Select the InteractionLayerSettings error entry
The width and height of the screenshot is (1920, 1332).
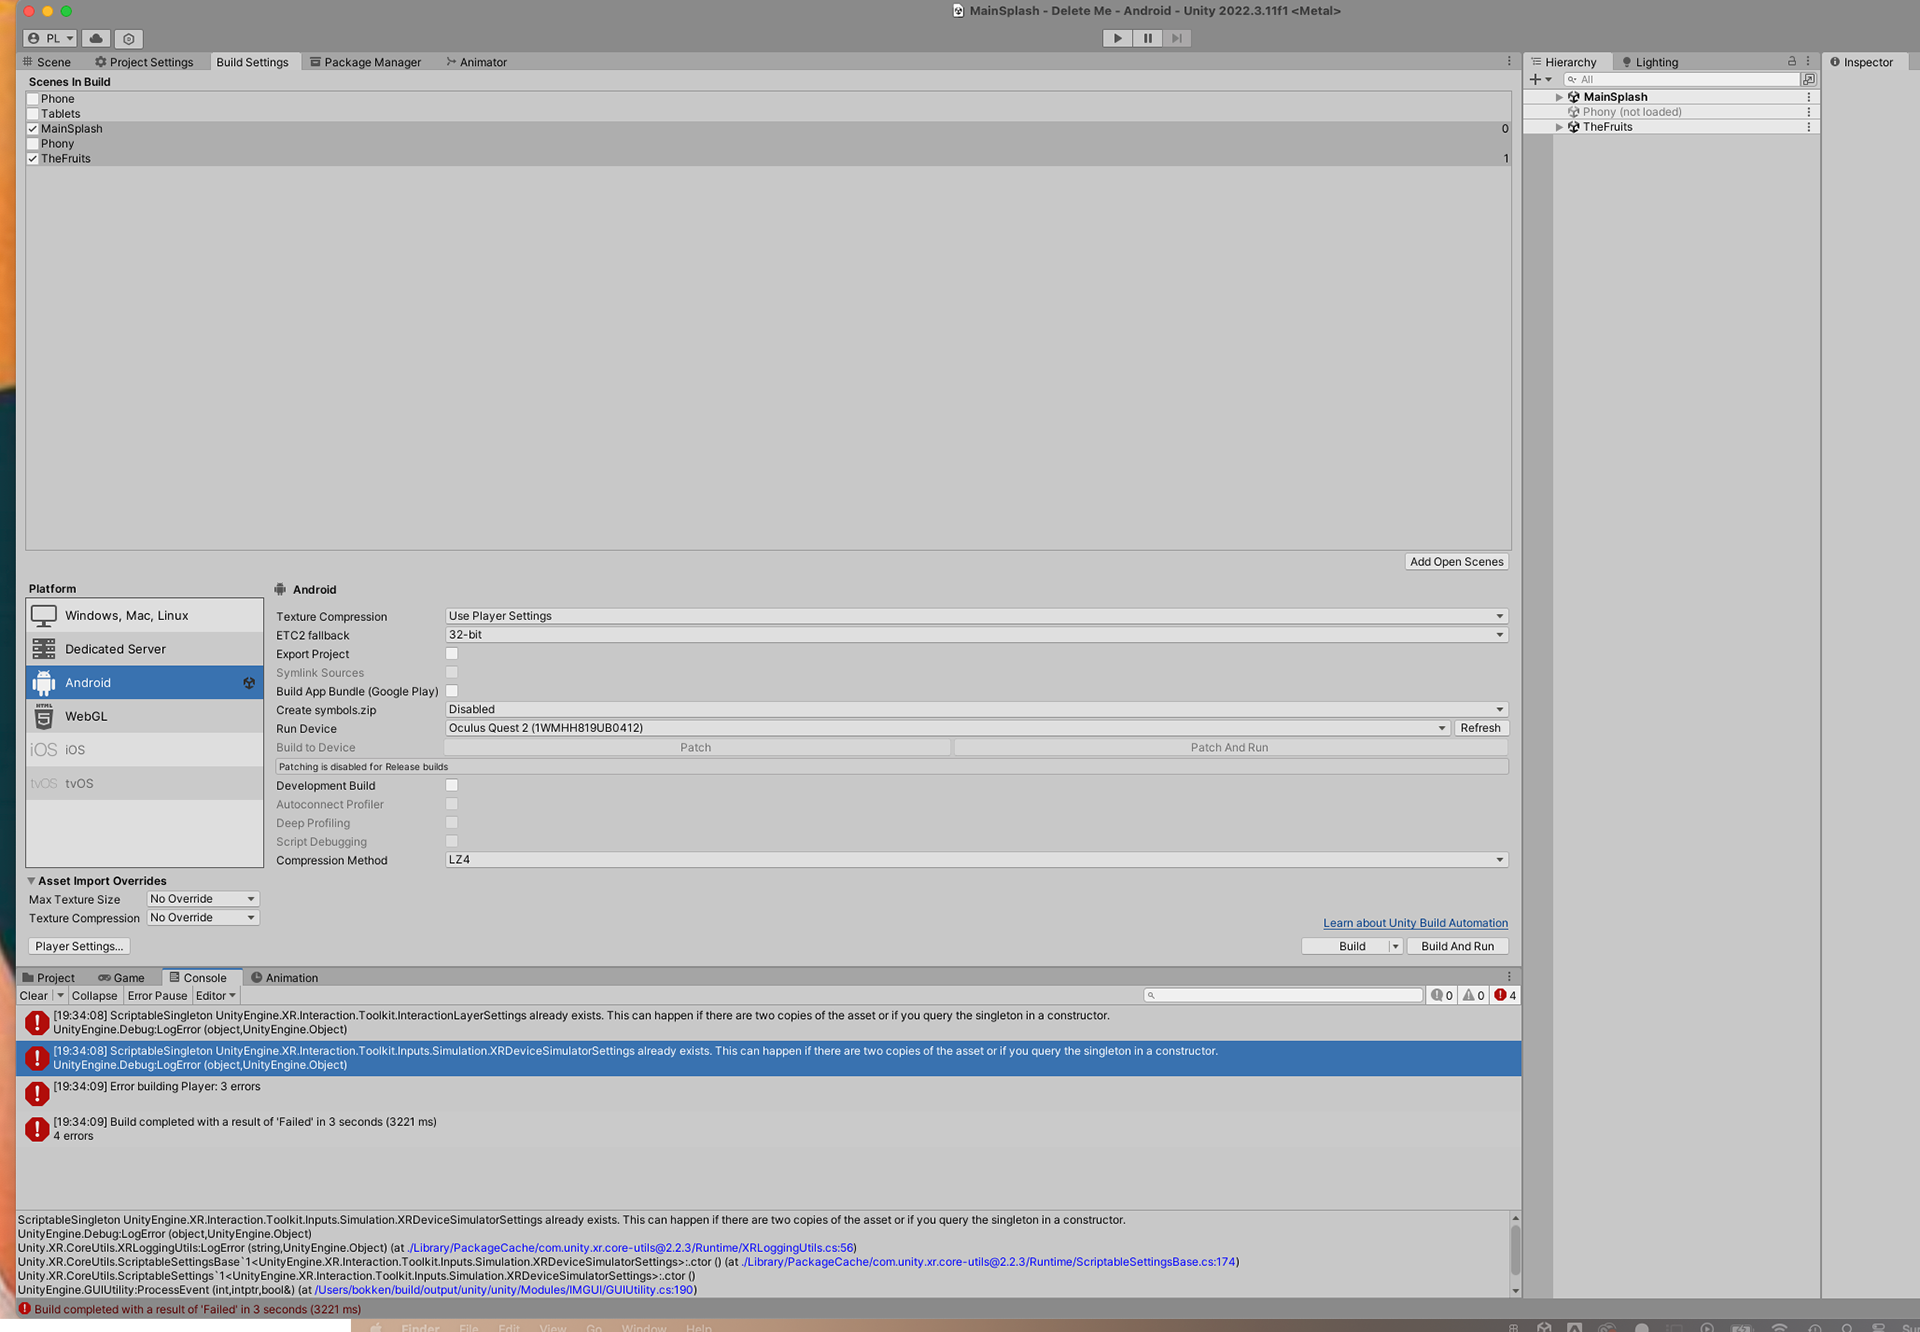pos(768,1023)
